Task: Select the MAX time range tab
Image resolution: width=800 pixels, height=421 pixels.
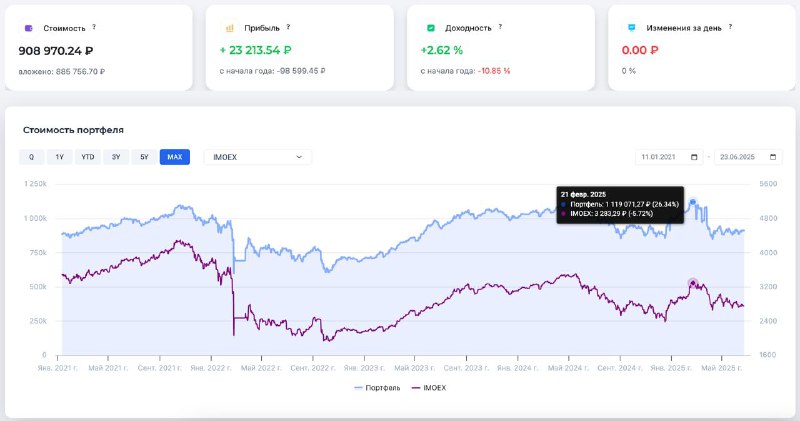Action: [175, 157]
